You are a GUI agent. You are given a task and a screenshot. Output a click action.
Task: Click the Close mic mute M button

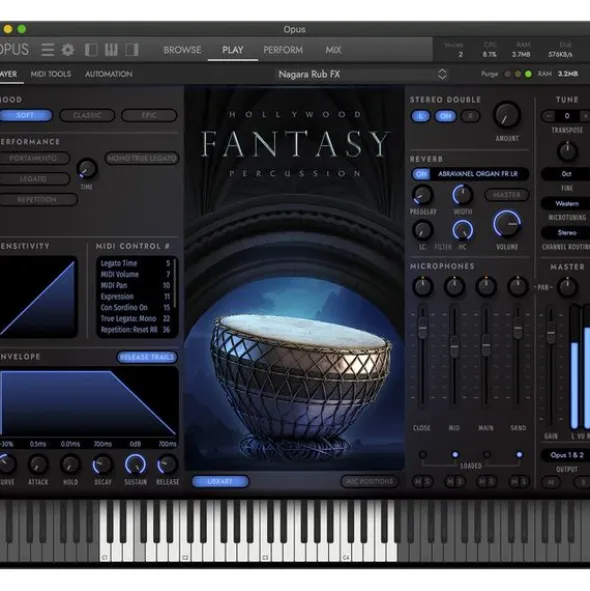pyautogui.click(x=418, y=481)
